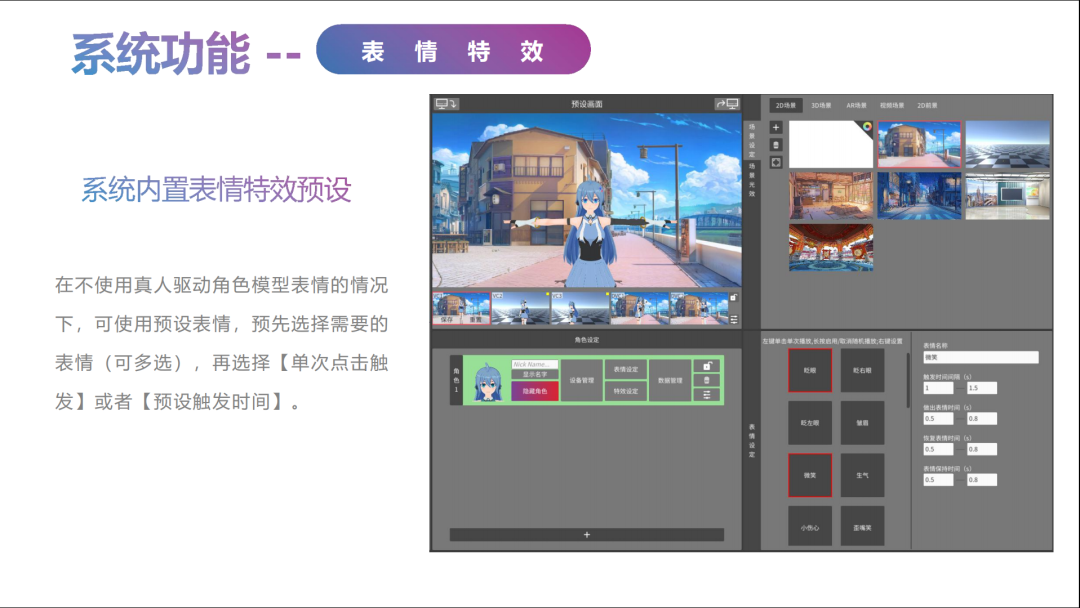Click the 触发时间间隔 minimum field showing 1
Viewport: 1080px width, 608px height.
(x=938, y=388)
